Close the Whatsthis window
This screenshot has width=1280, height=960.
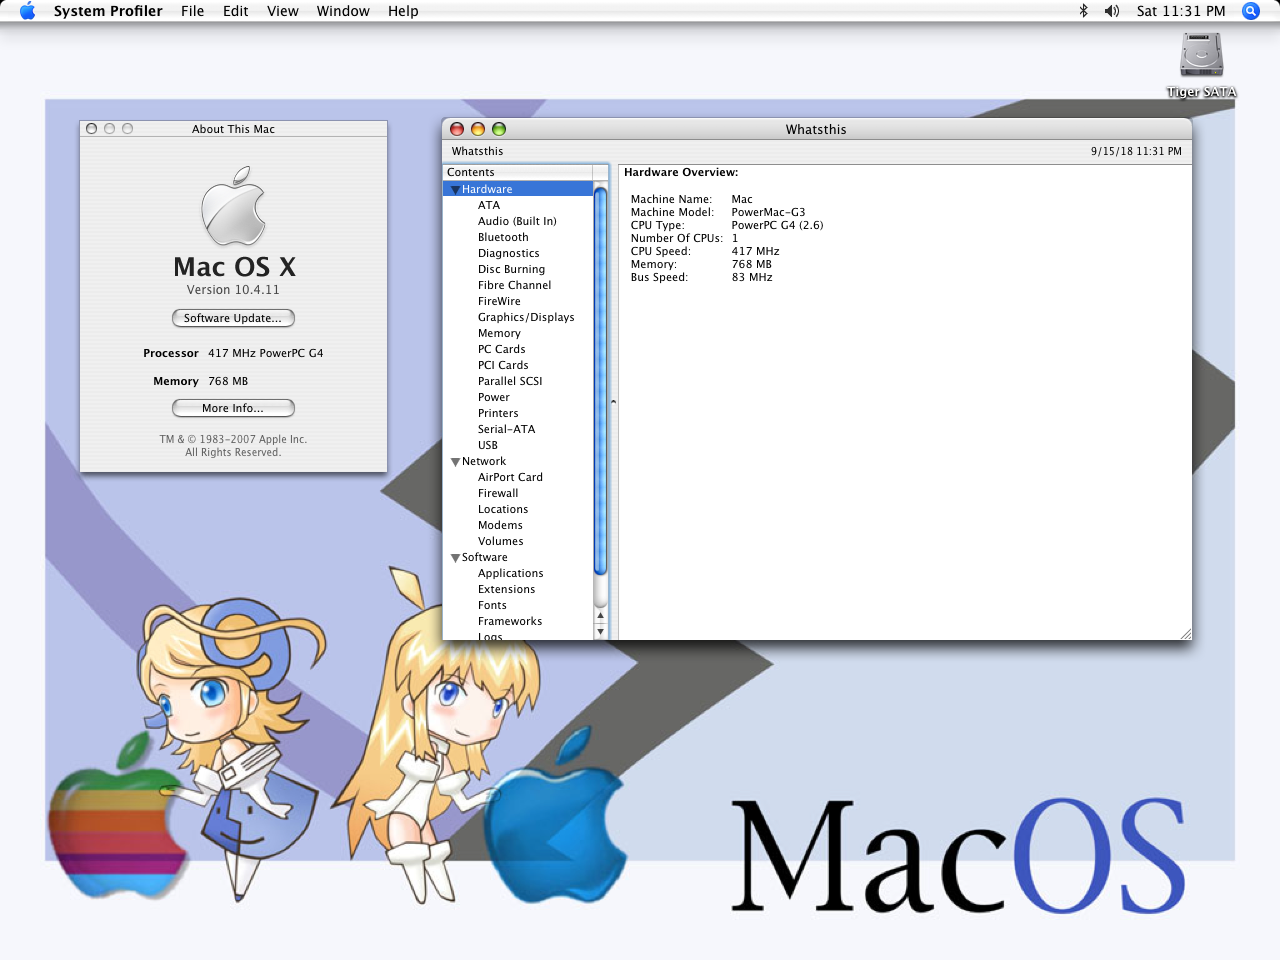click(457, 129)
